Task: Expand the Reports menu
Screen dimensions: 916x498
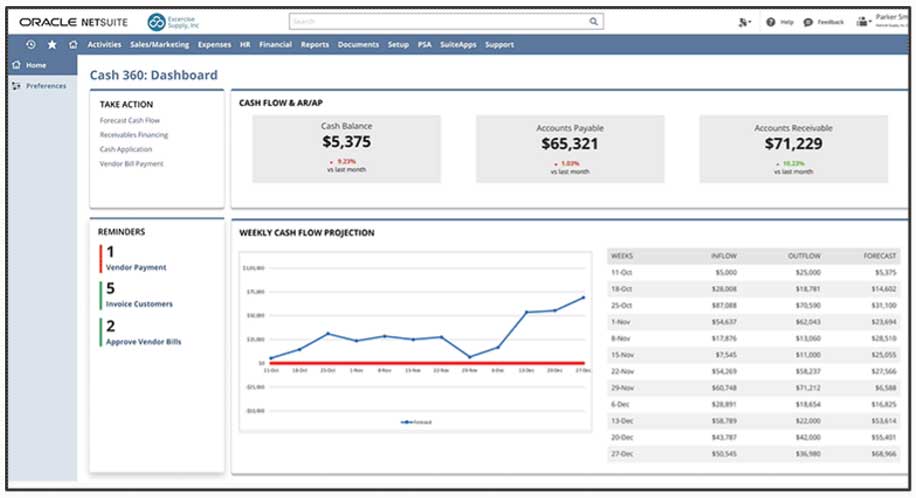Action: [314, 44]
